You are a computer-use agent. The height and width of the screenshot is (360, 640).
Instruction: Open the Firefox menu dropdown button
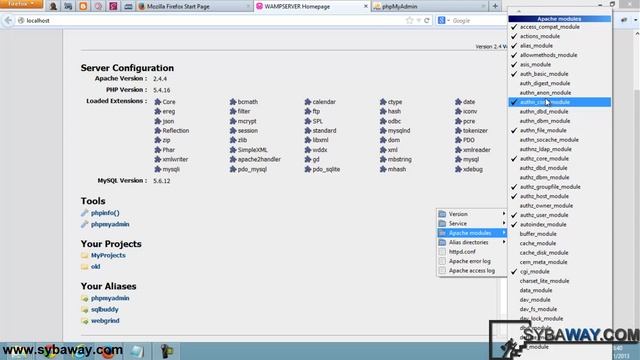tap(21, 4)
